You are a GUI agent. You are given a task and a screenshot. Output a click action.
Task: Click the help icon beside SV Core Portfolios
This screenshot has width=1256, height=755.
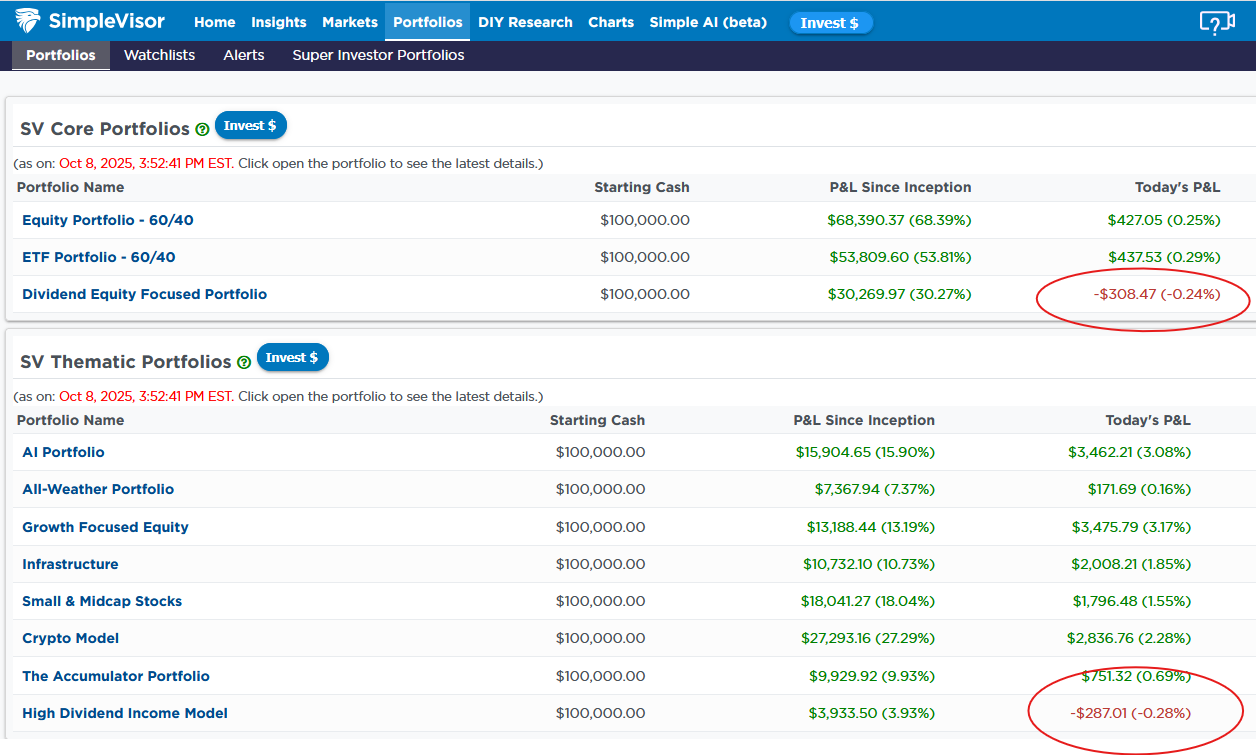pos(202,130)
